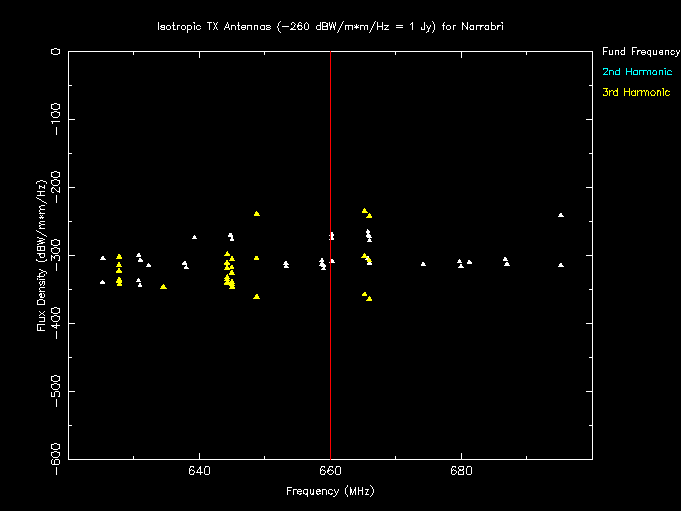Click the 660 tick label on x-axis
The height and width of the screenshot is (511, 681).
[330, 471]
